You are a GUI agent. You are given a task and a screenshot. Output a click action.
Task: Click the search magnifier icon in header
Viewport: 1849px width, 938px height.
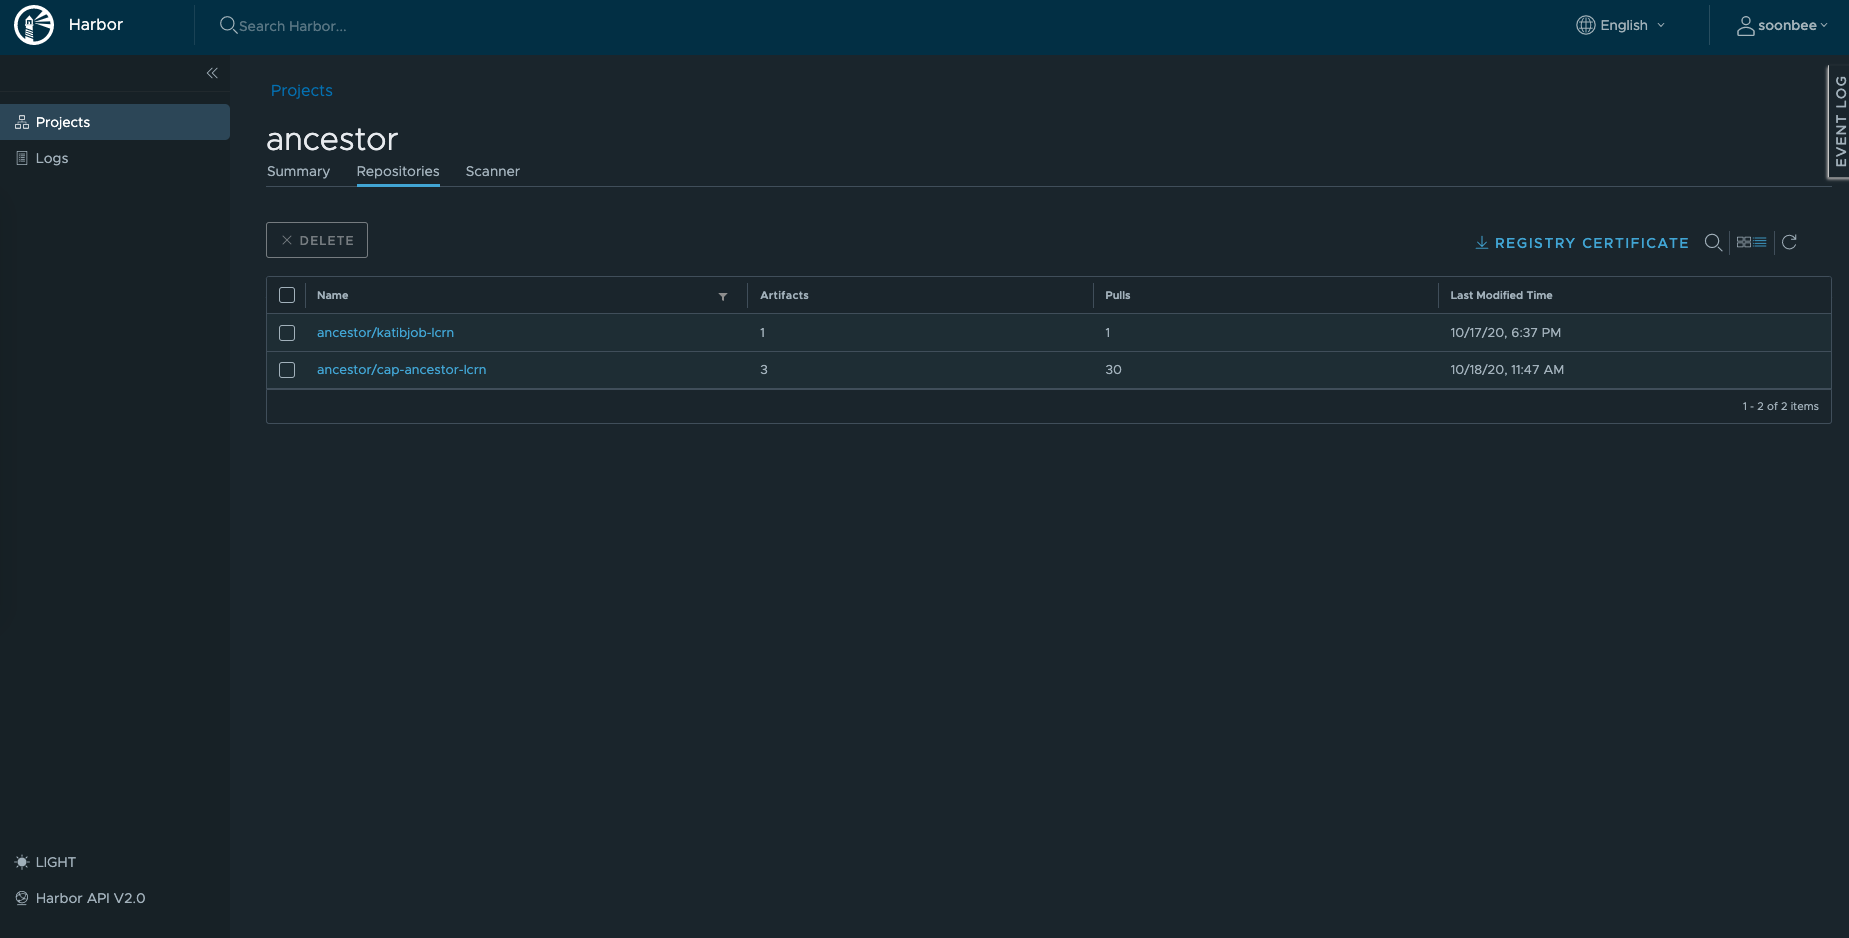pos(228,25)
